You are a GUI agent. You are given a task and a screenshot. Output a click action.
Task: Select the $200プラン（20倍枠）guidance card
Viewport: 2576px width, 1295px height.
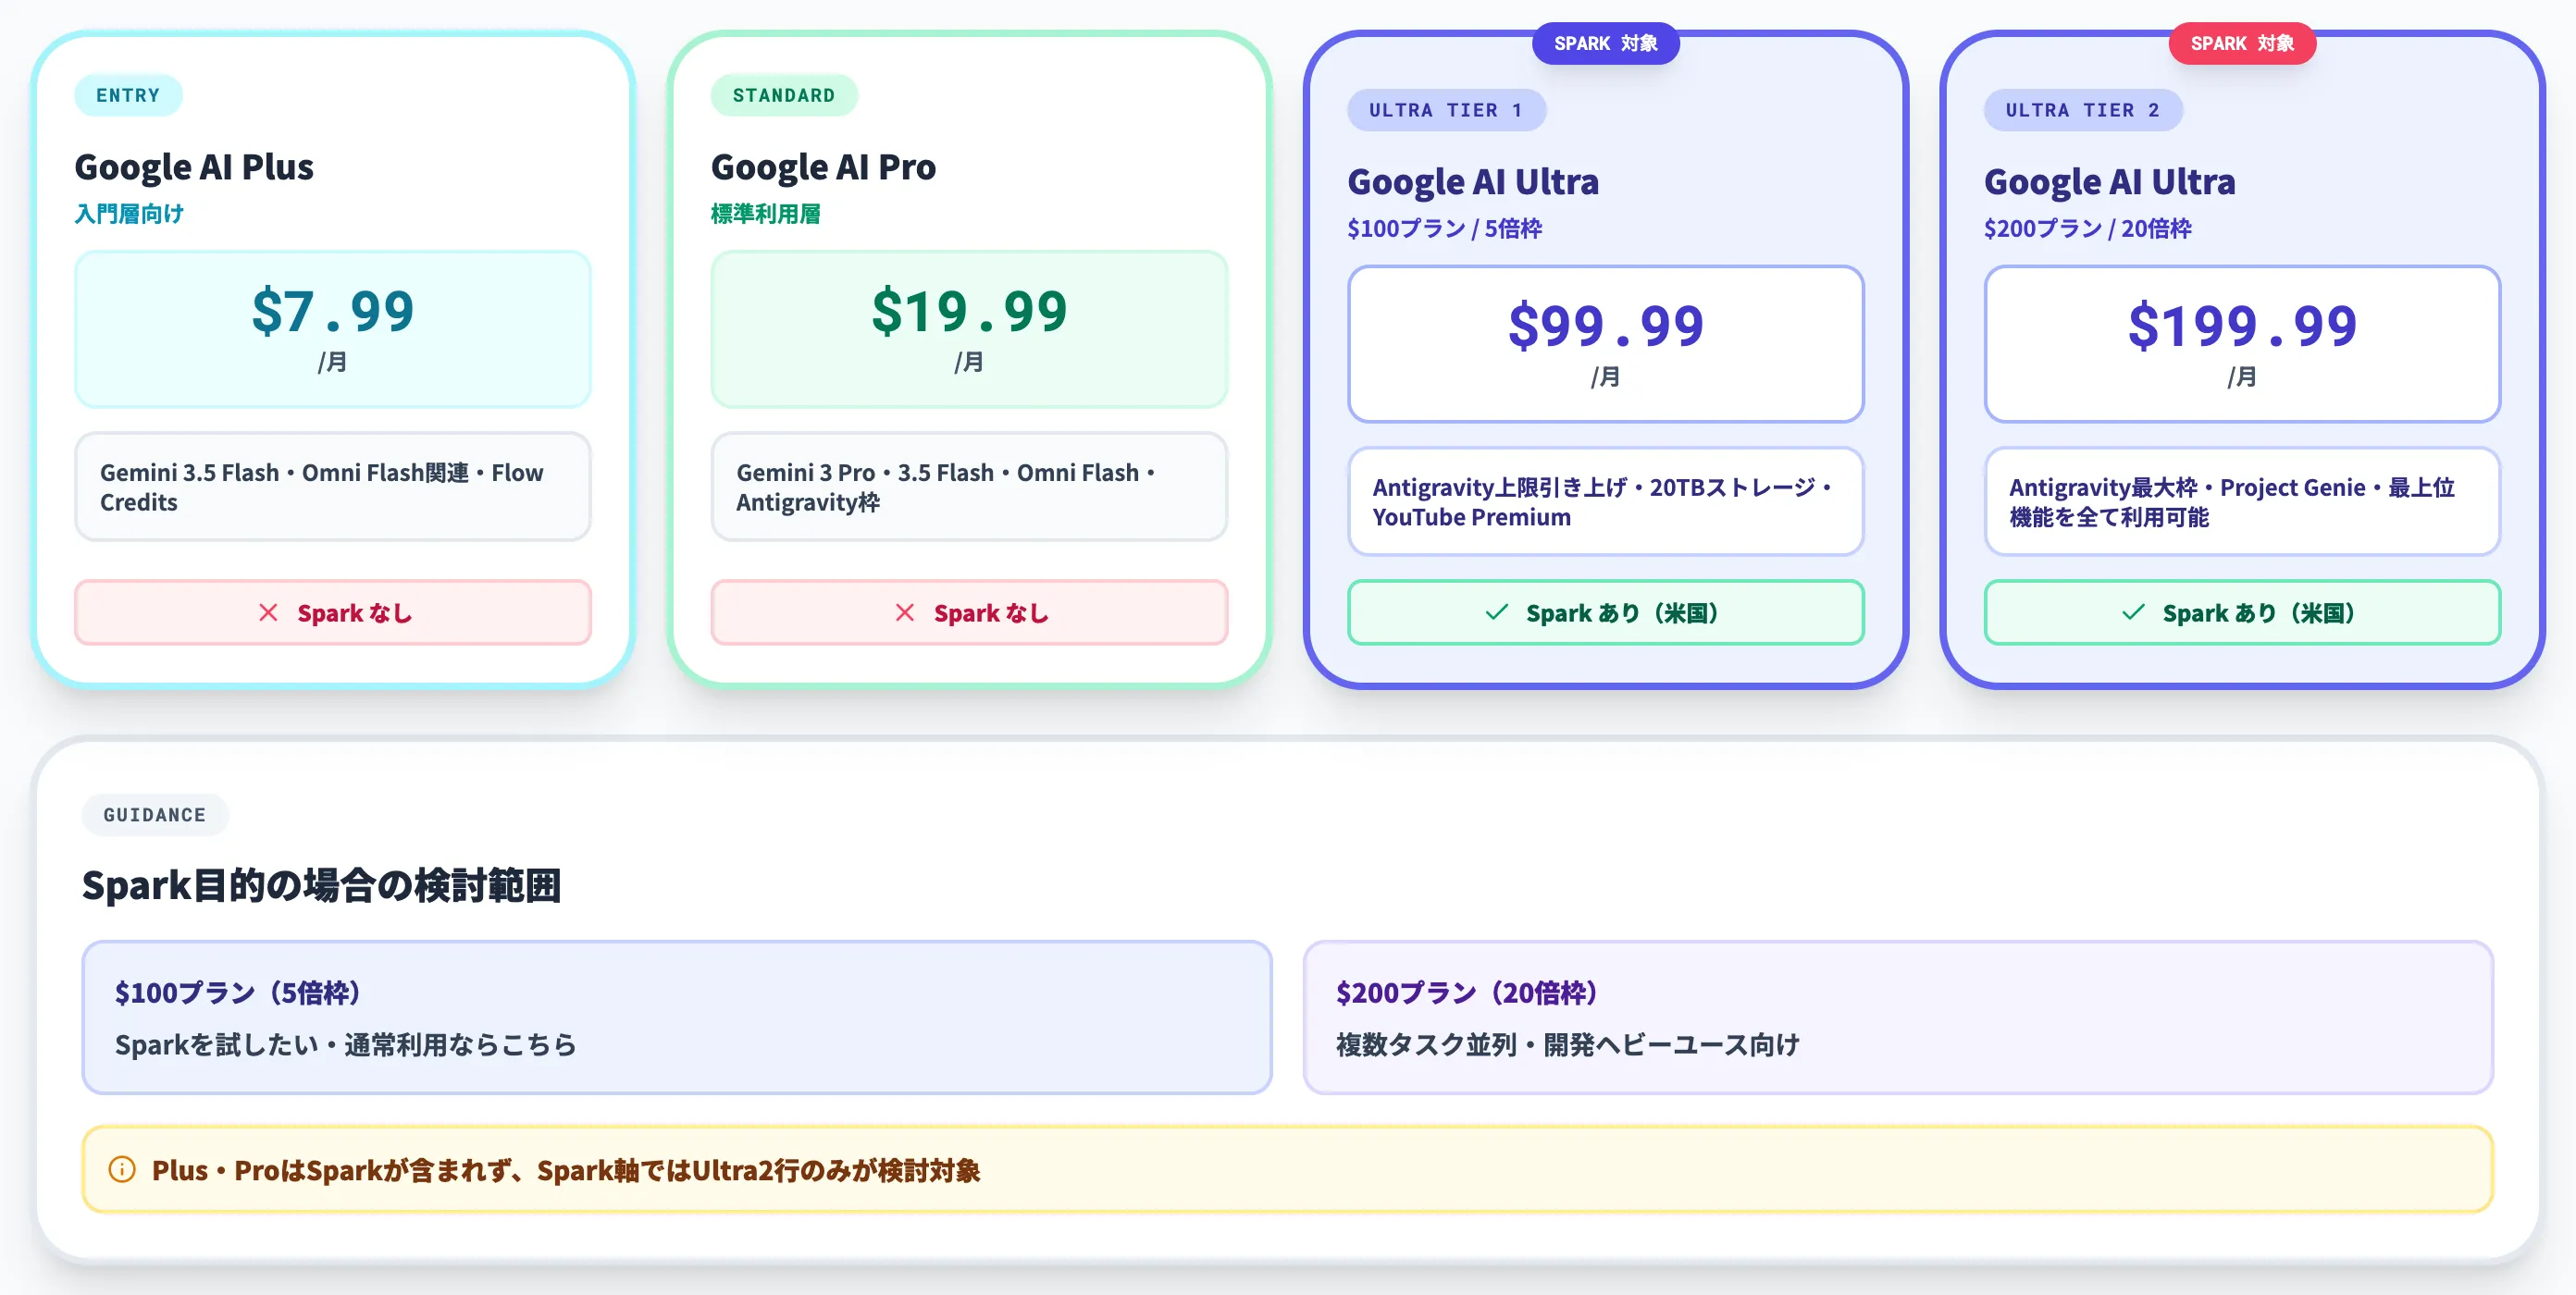[1898, 1017]
